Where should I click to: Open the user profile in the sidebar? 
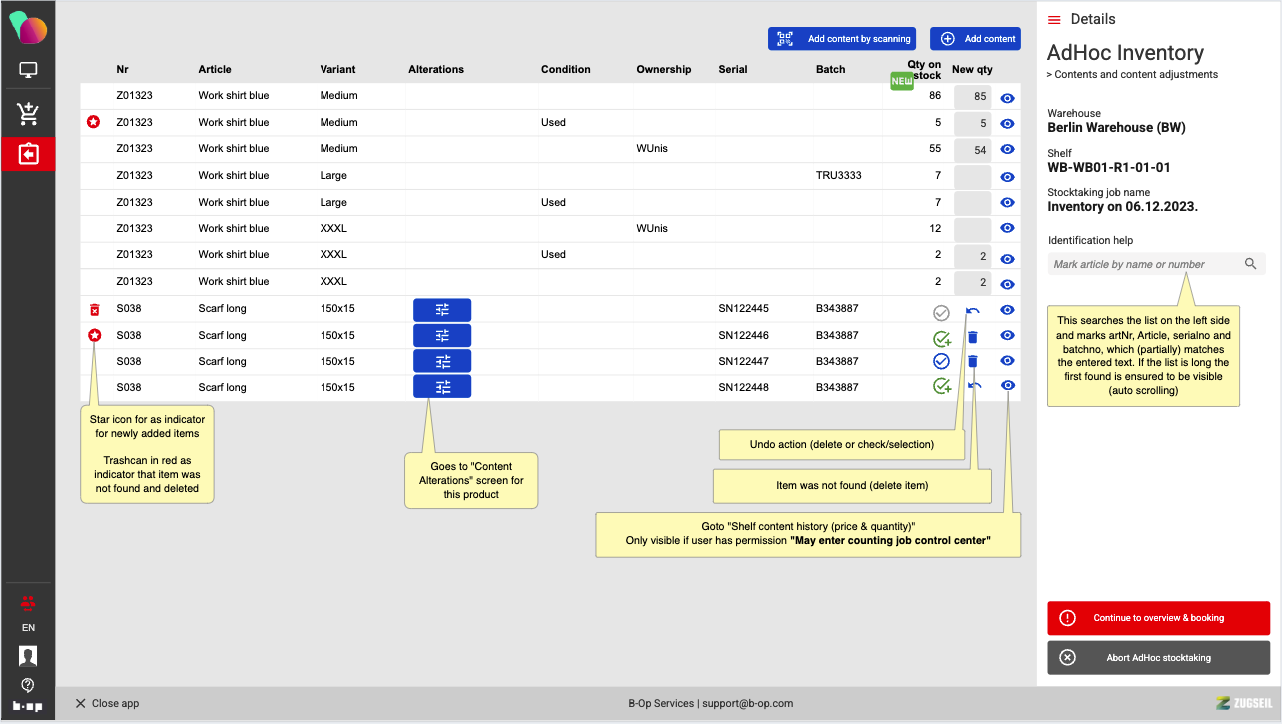pyautogui.click(x=28, y=656)
